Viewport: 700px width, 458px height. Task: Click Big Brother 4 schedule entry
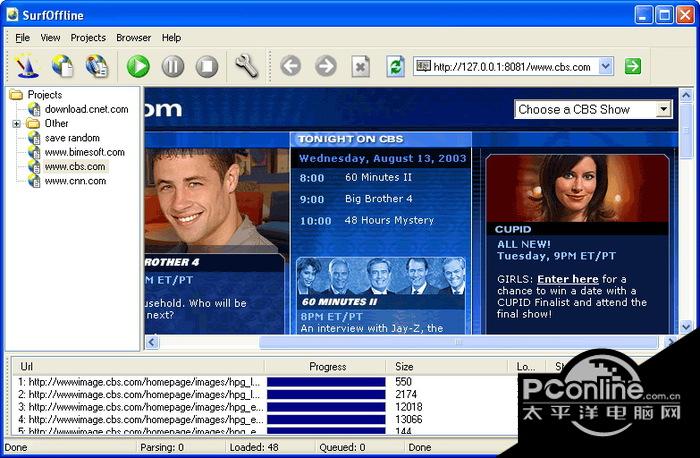(x=379, y=199)
